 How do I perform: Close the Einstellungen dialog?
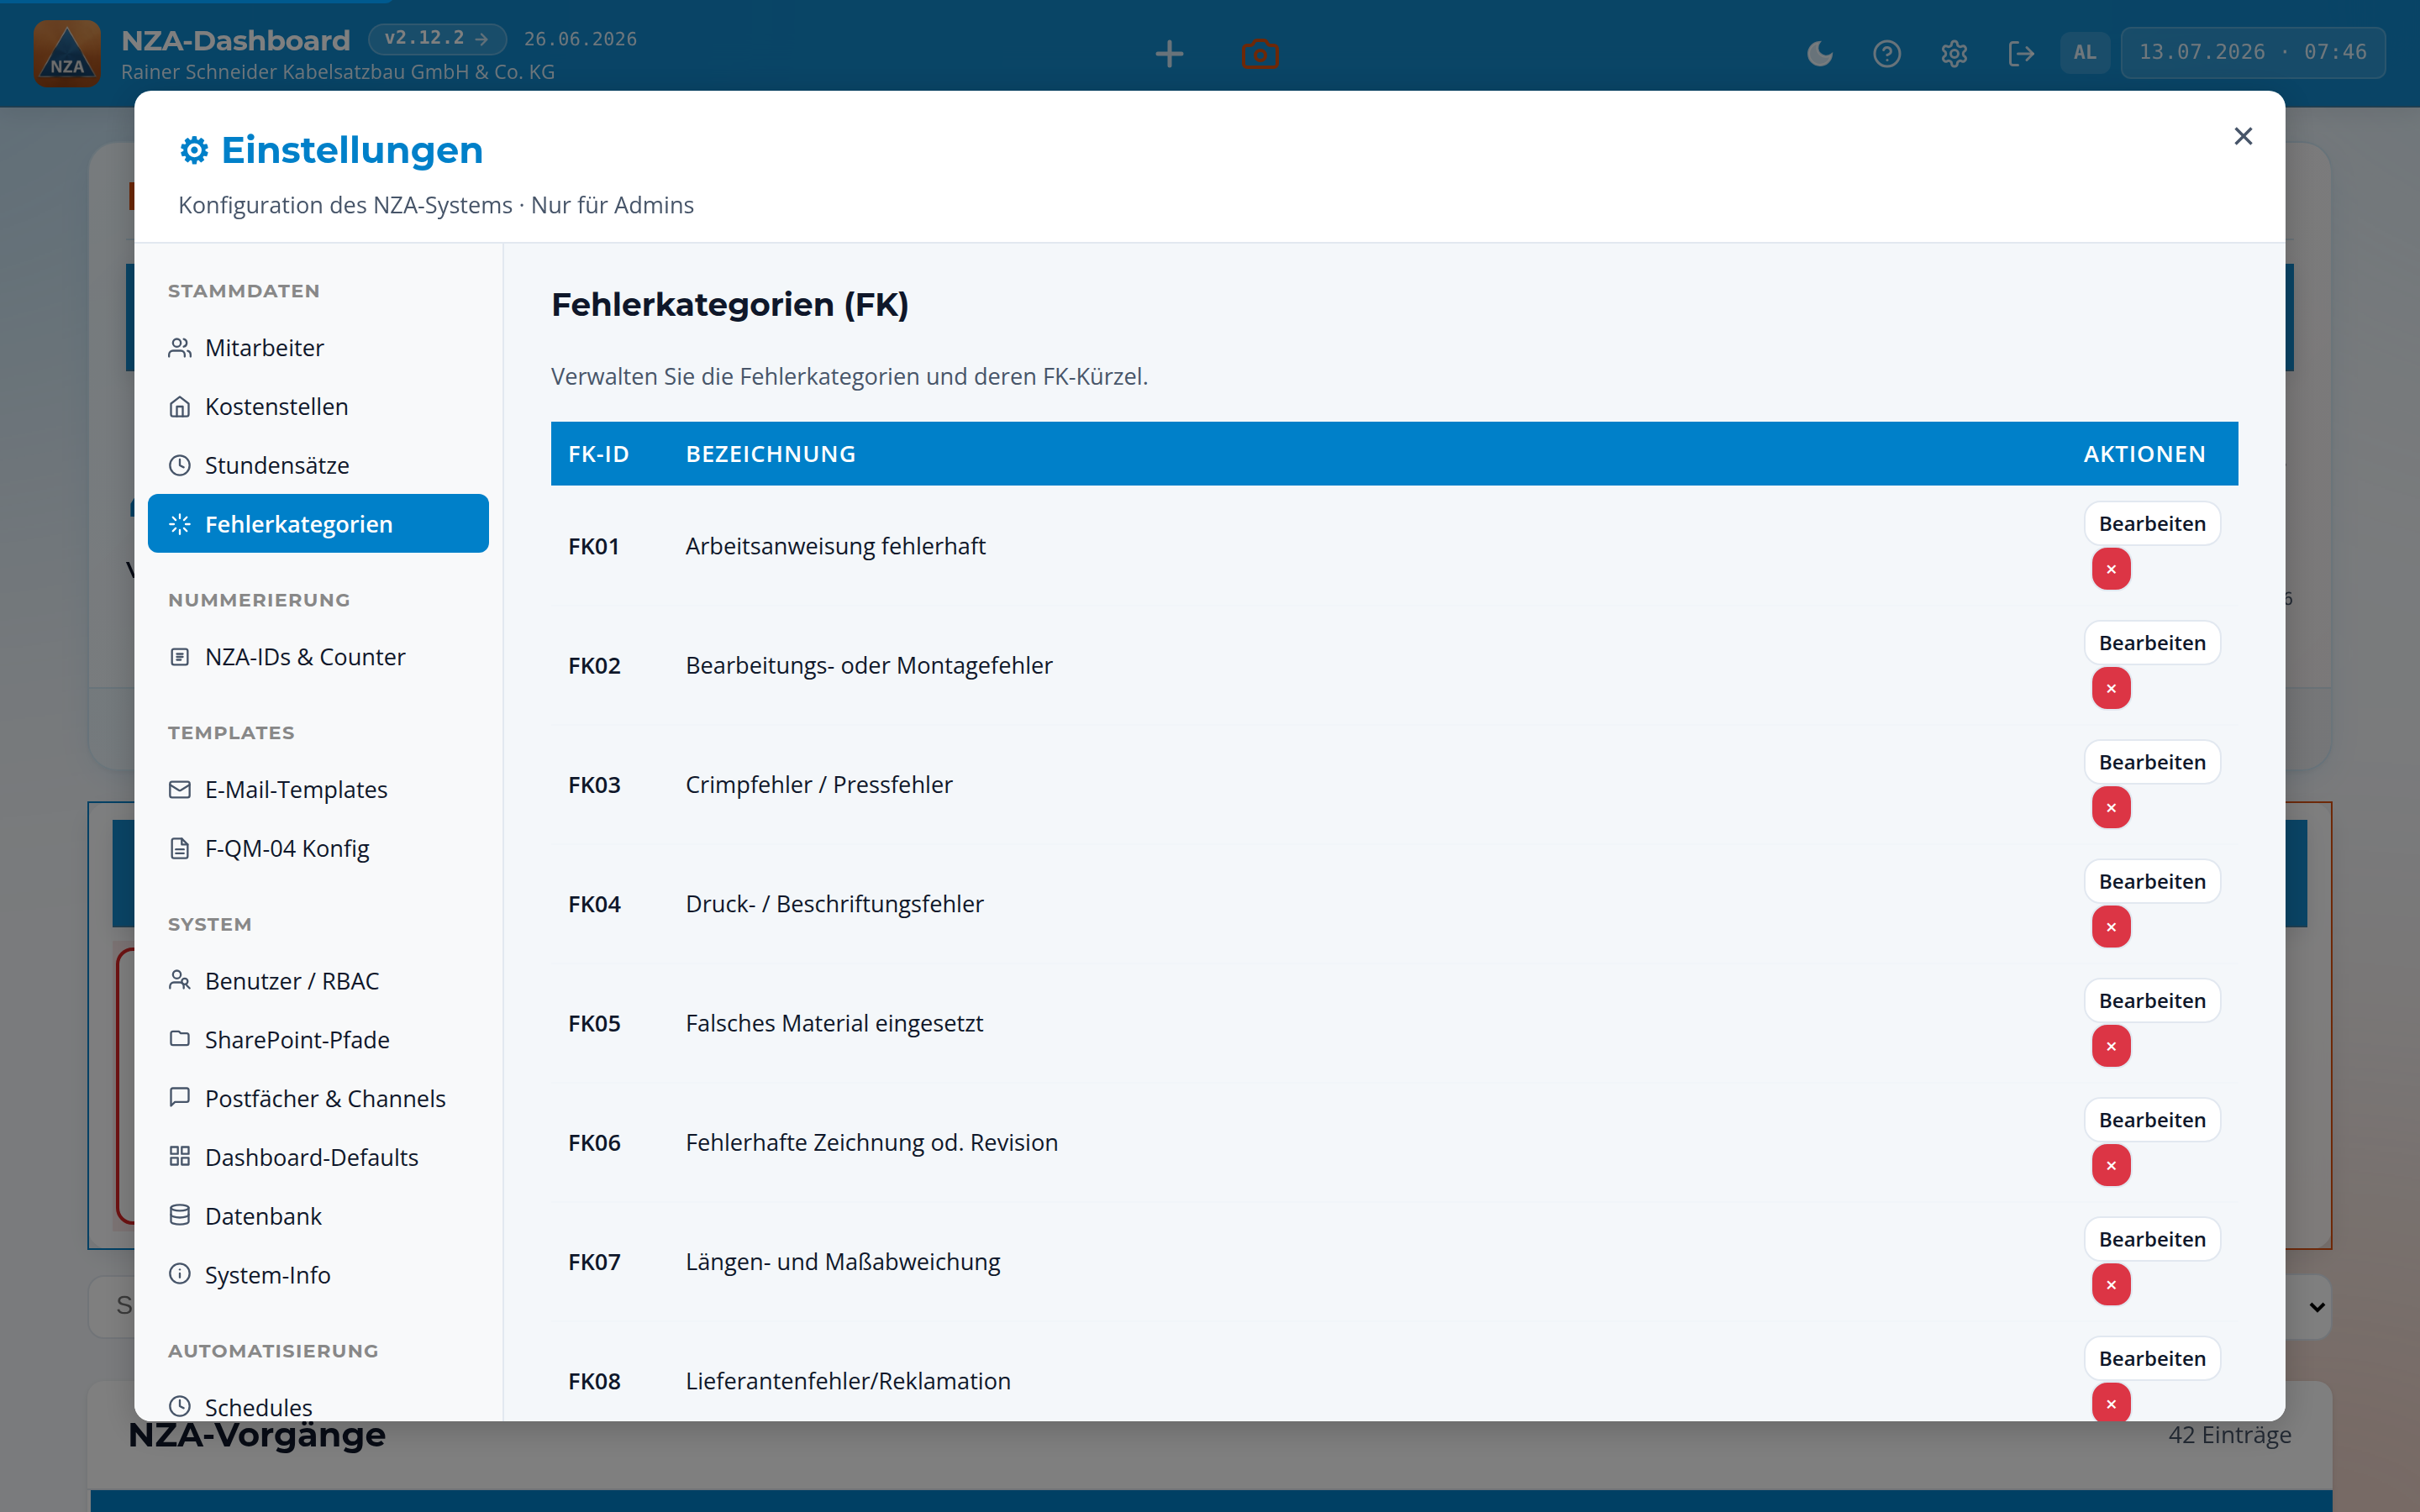coord(2243,136)
